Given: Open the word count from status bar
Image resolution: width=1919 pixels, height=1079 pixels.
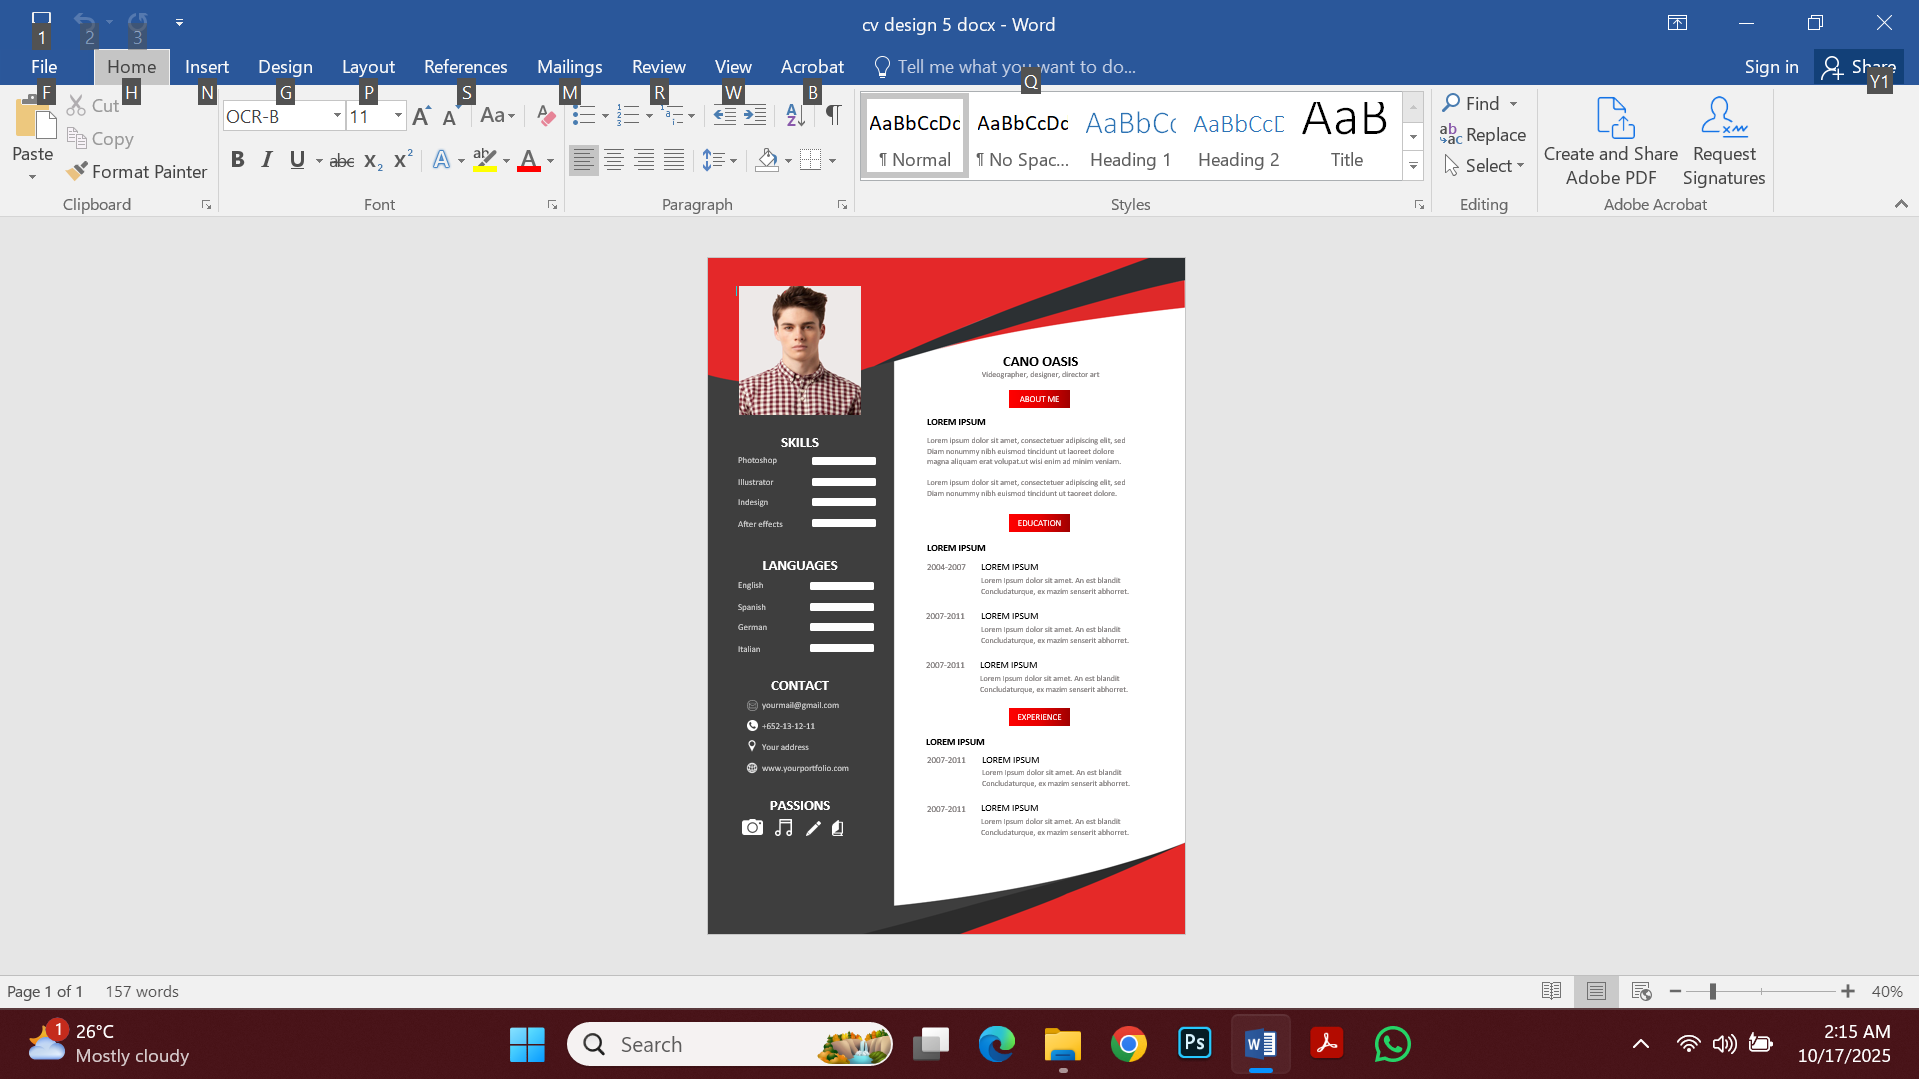Looking at the screenshot, I should tap(141, 991).
